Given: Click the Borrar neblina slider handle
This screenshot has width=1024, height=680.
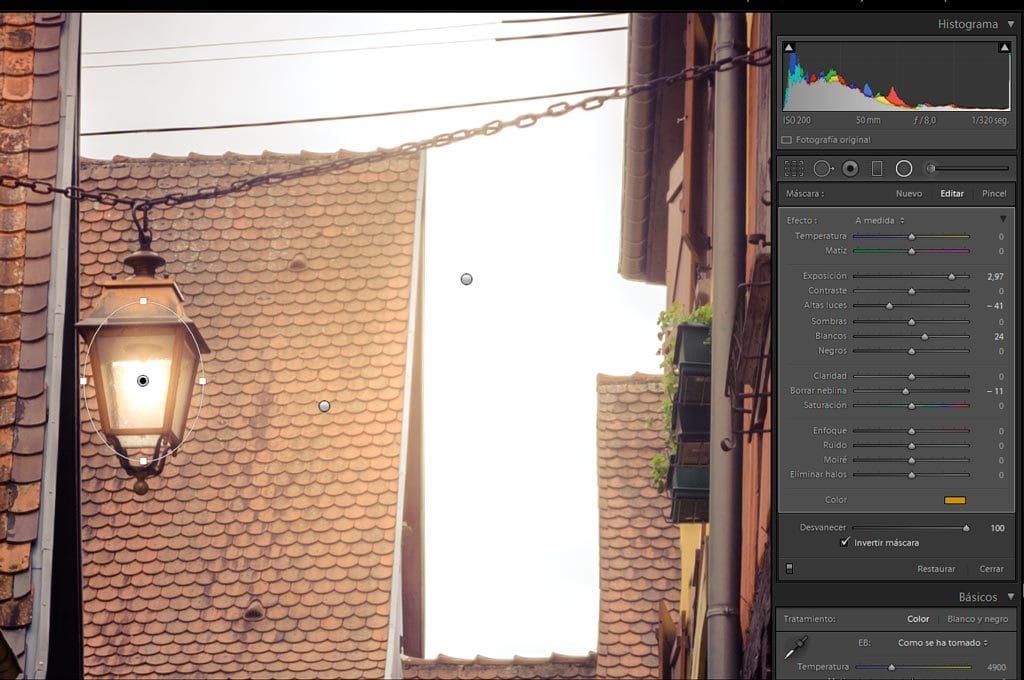Looking at the screenshot, I should coord(905,391).
